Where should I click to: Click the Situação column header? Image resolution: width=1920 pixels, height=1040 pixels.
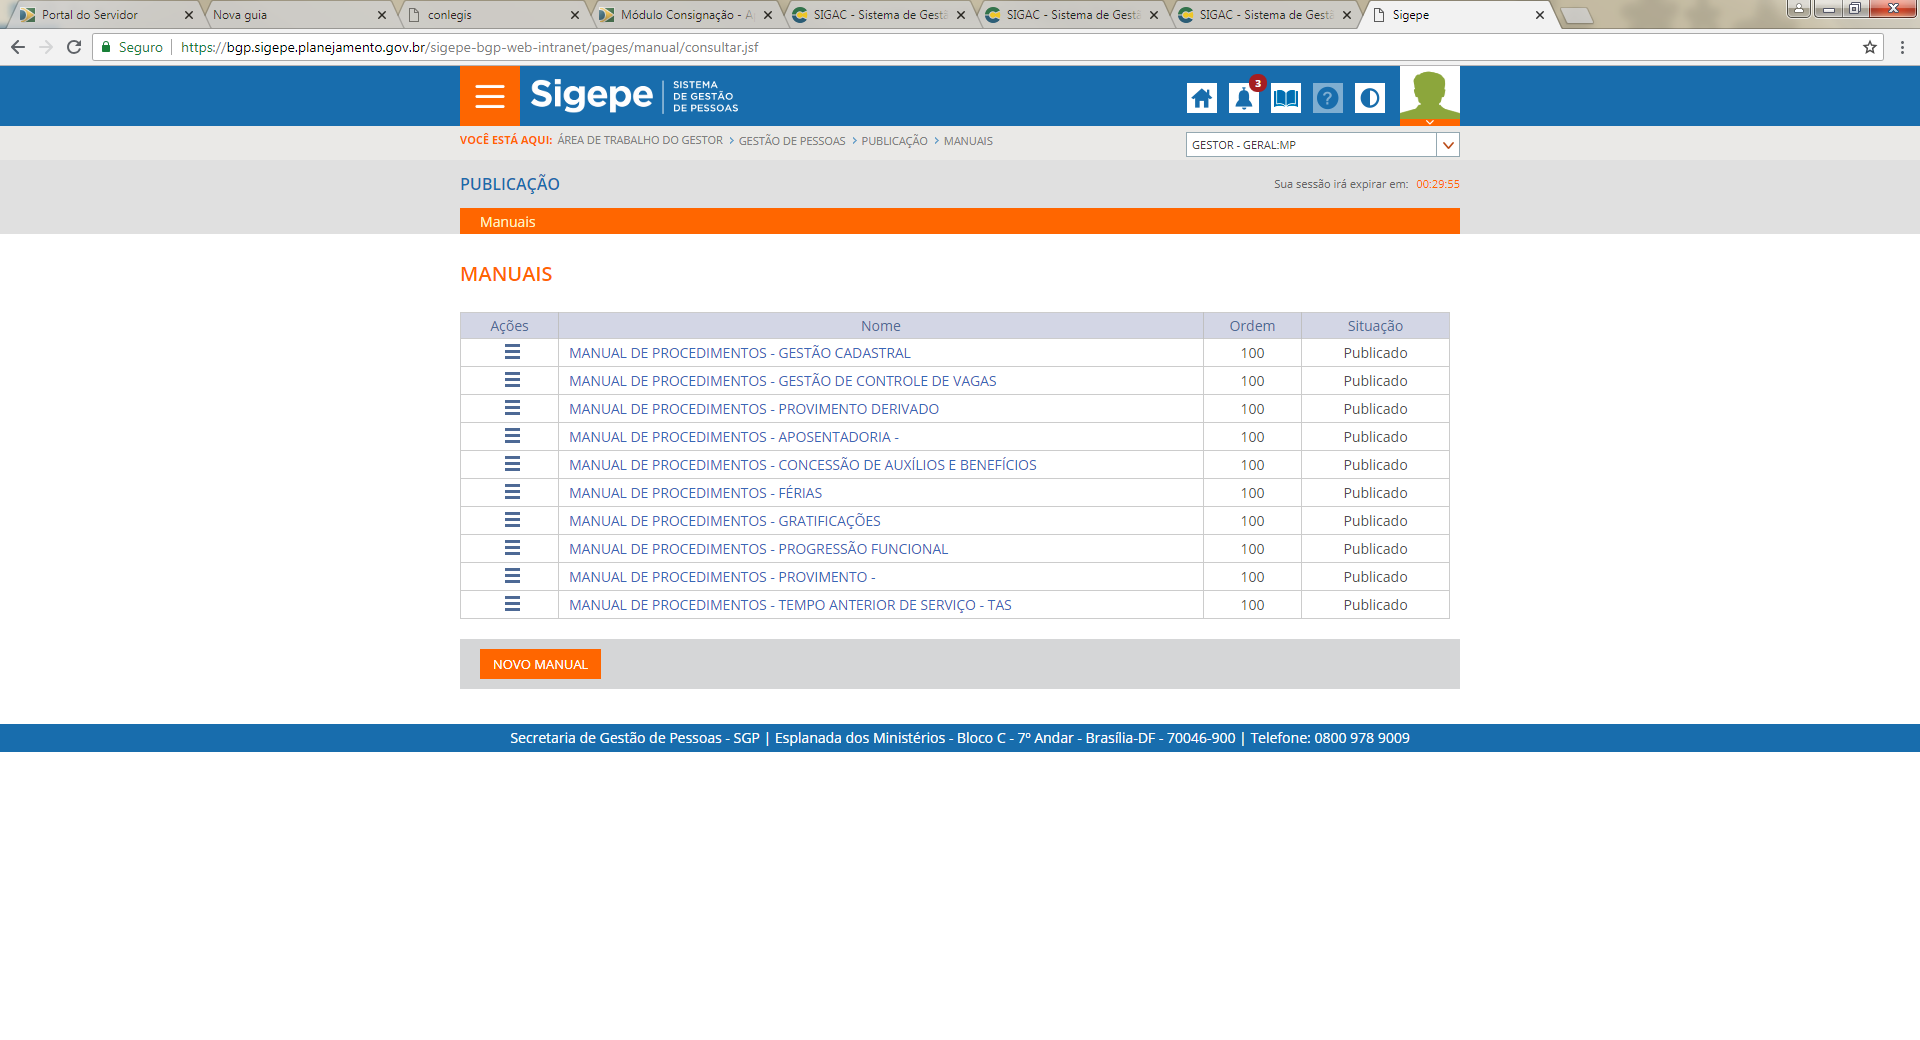pos(1375,326)
